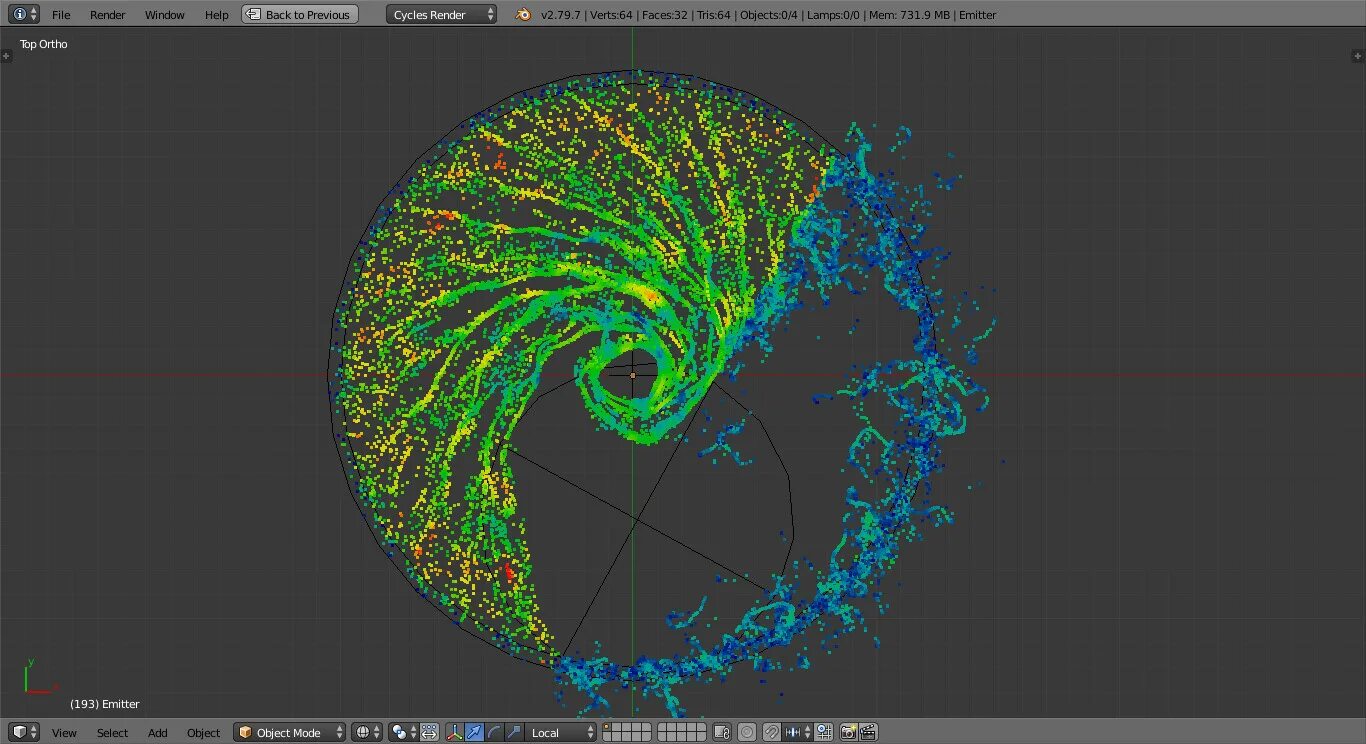The width and height of the screenshot is (1366, 744).
Task: Select the scale manipulator icon
Action: coord(514,732)
